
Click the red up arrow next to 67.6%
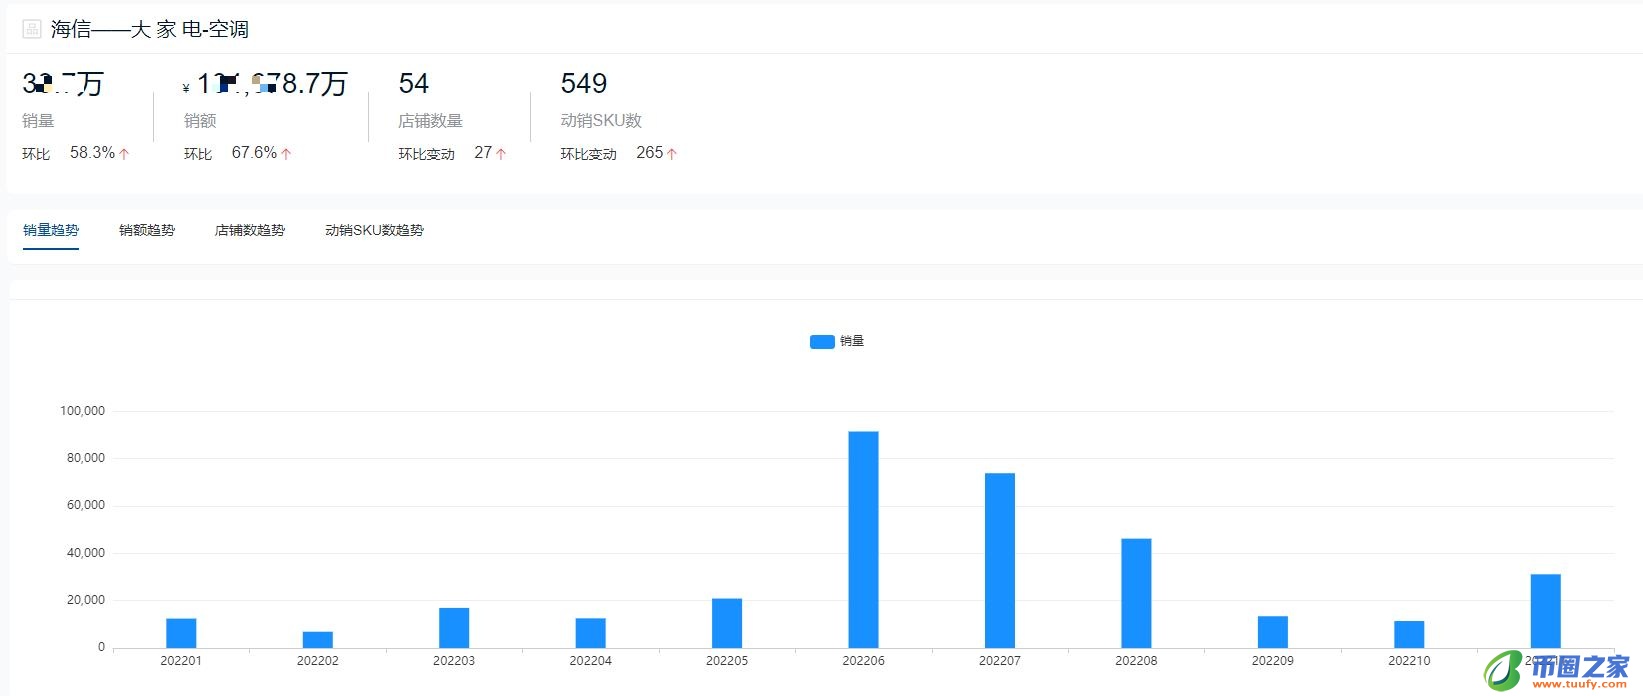click(x=286, y=154)
